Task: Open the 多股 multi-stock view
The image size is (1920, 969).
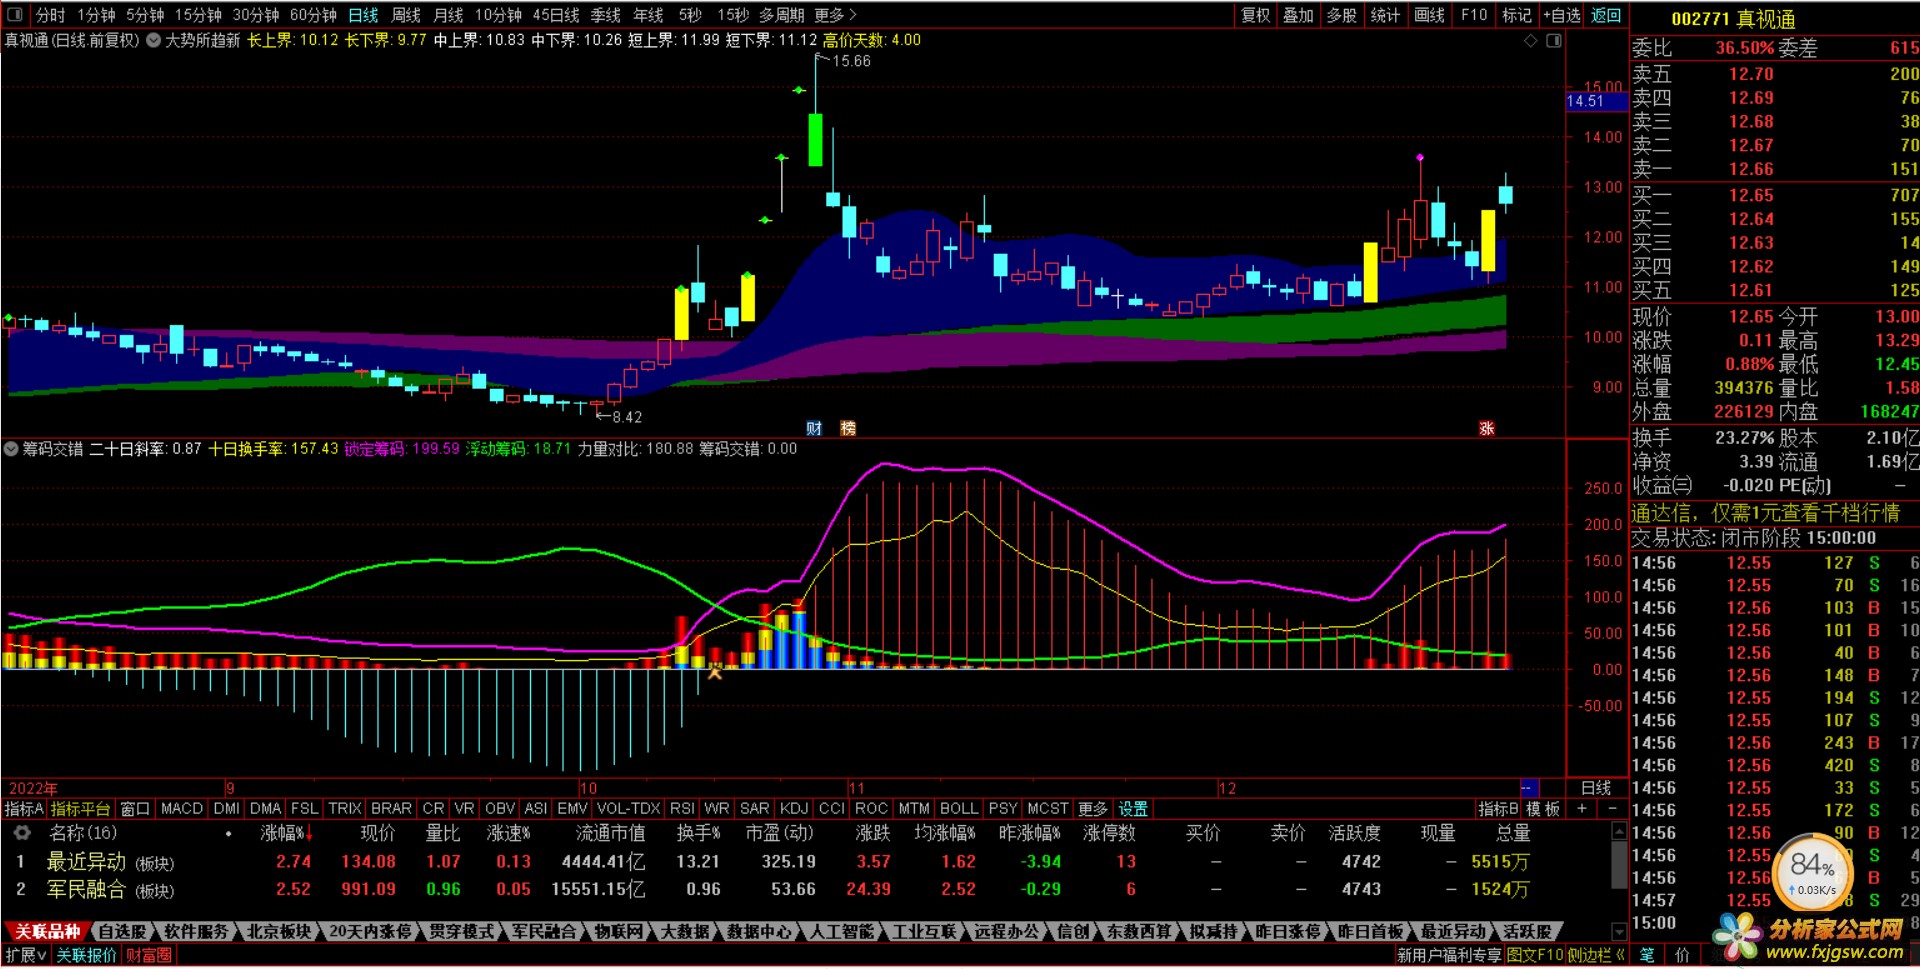Action: point(1342,15)
